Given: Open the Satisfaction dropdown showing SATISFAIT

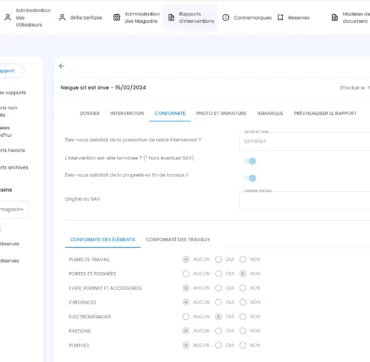Looking at the screenshot, I should [x=305, y=141].
